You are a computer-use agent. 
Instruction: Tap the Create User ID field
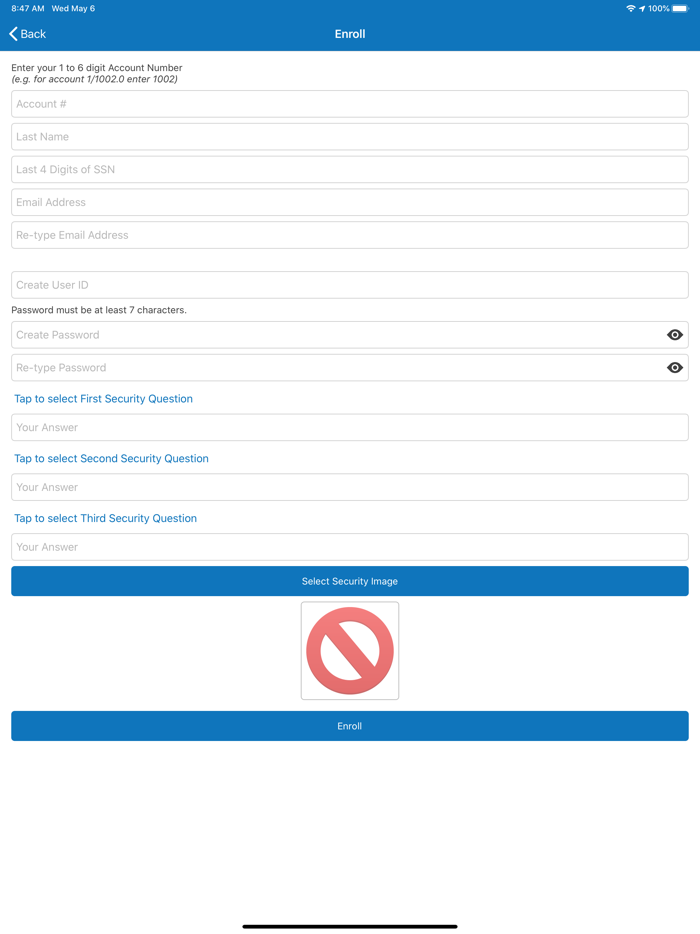click(x=350, y=285)
